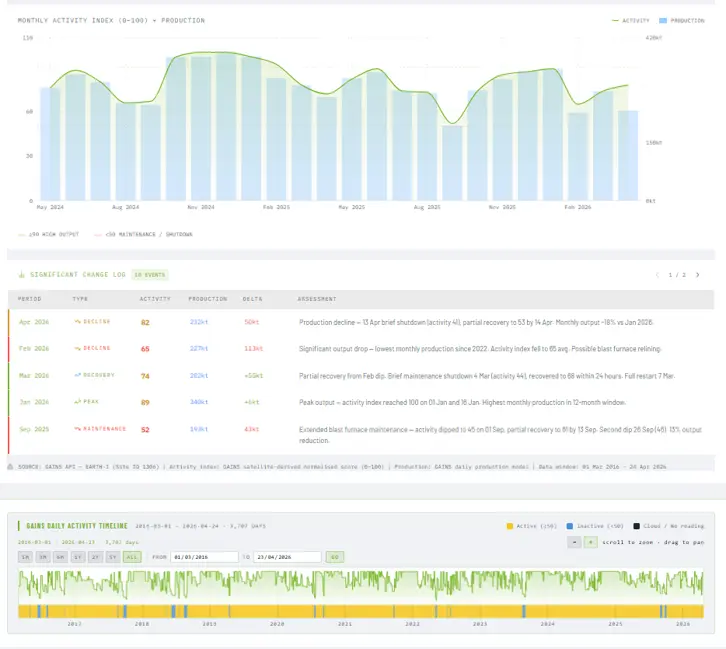The width and height of the screenshot is (726, 649).
Task: Click the events count badge
Action: point(150,275)
